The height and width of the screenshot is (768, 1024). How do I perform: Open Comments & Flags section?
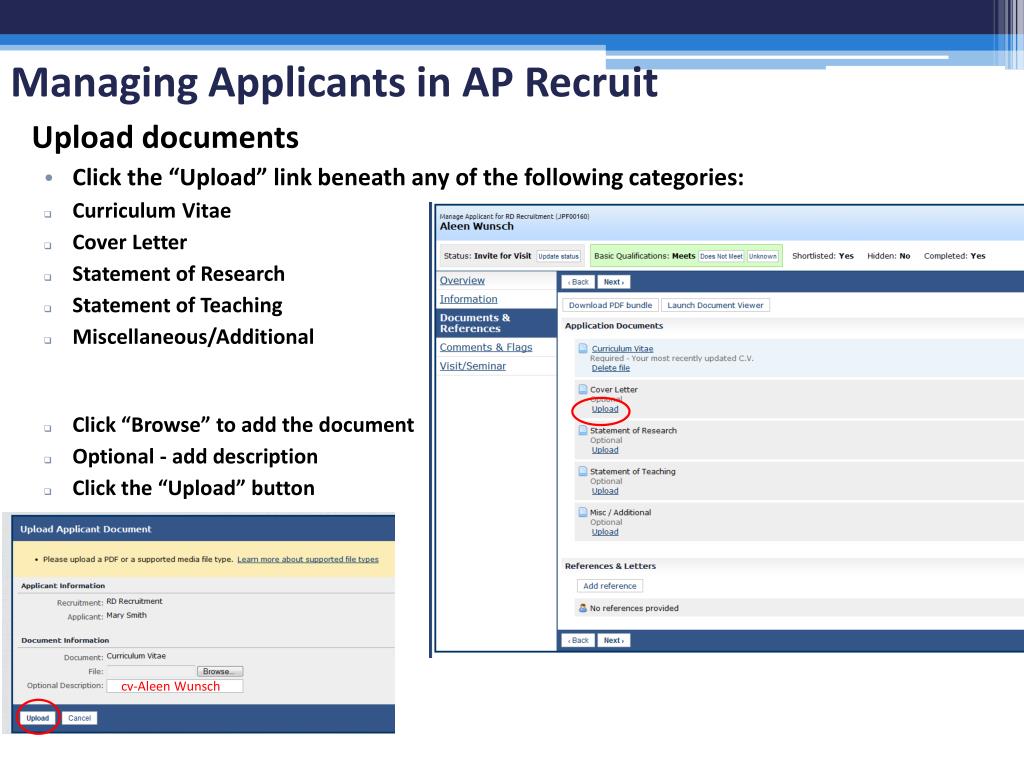coord(486,347)
